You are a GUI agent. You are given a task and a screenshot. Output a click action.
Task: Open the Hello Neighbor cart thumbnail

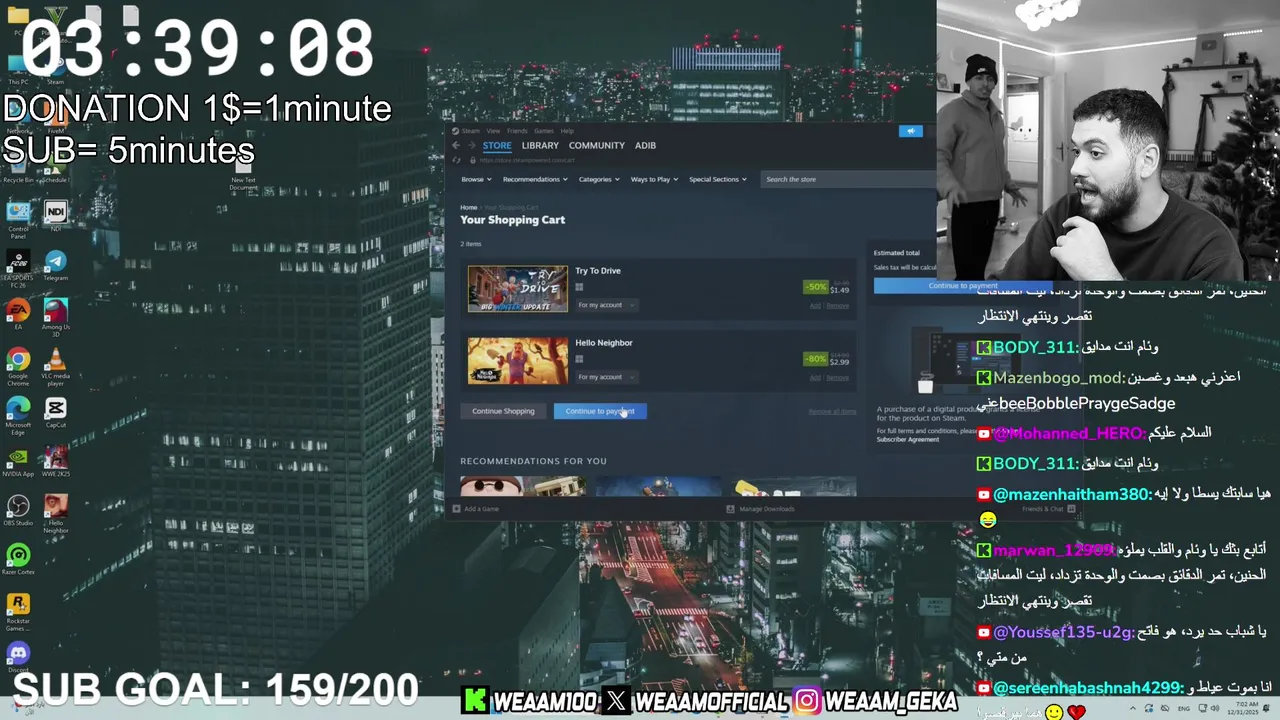[x=517, y=361]
